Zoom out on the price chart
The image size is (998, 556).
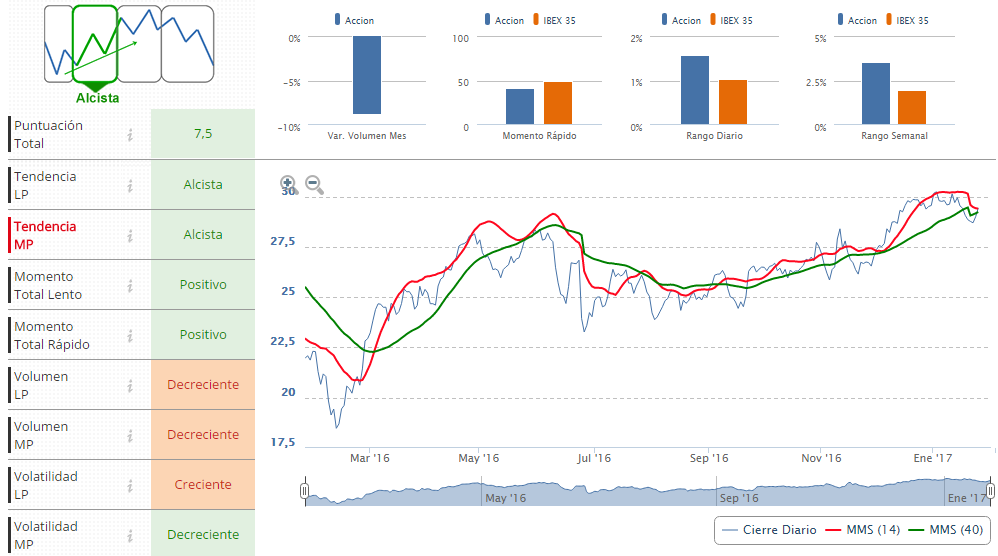coord(314,184)
